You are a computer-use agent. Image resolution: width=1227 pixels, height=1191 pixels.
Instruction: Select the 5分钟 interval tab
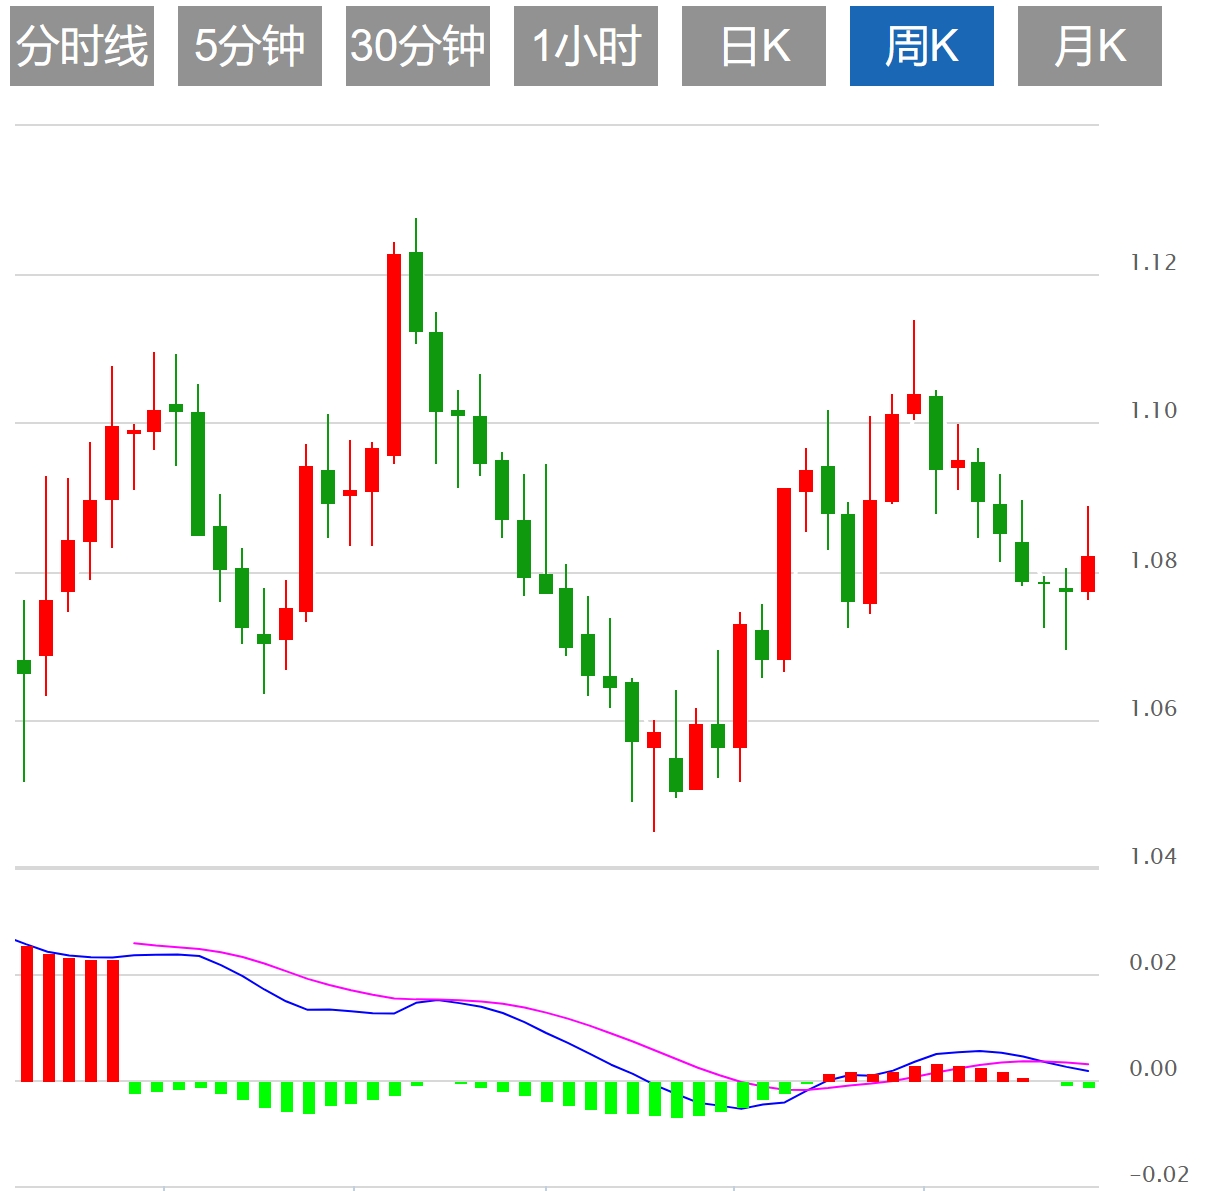coord(250,46)
